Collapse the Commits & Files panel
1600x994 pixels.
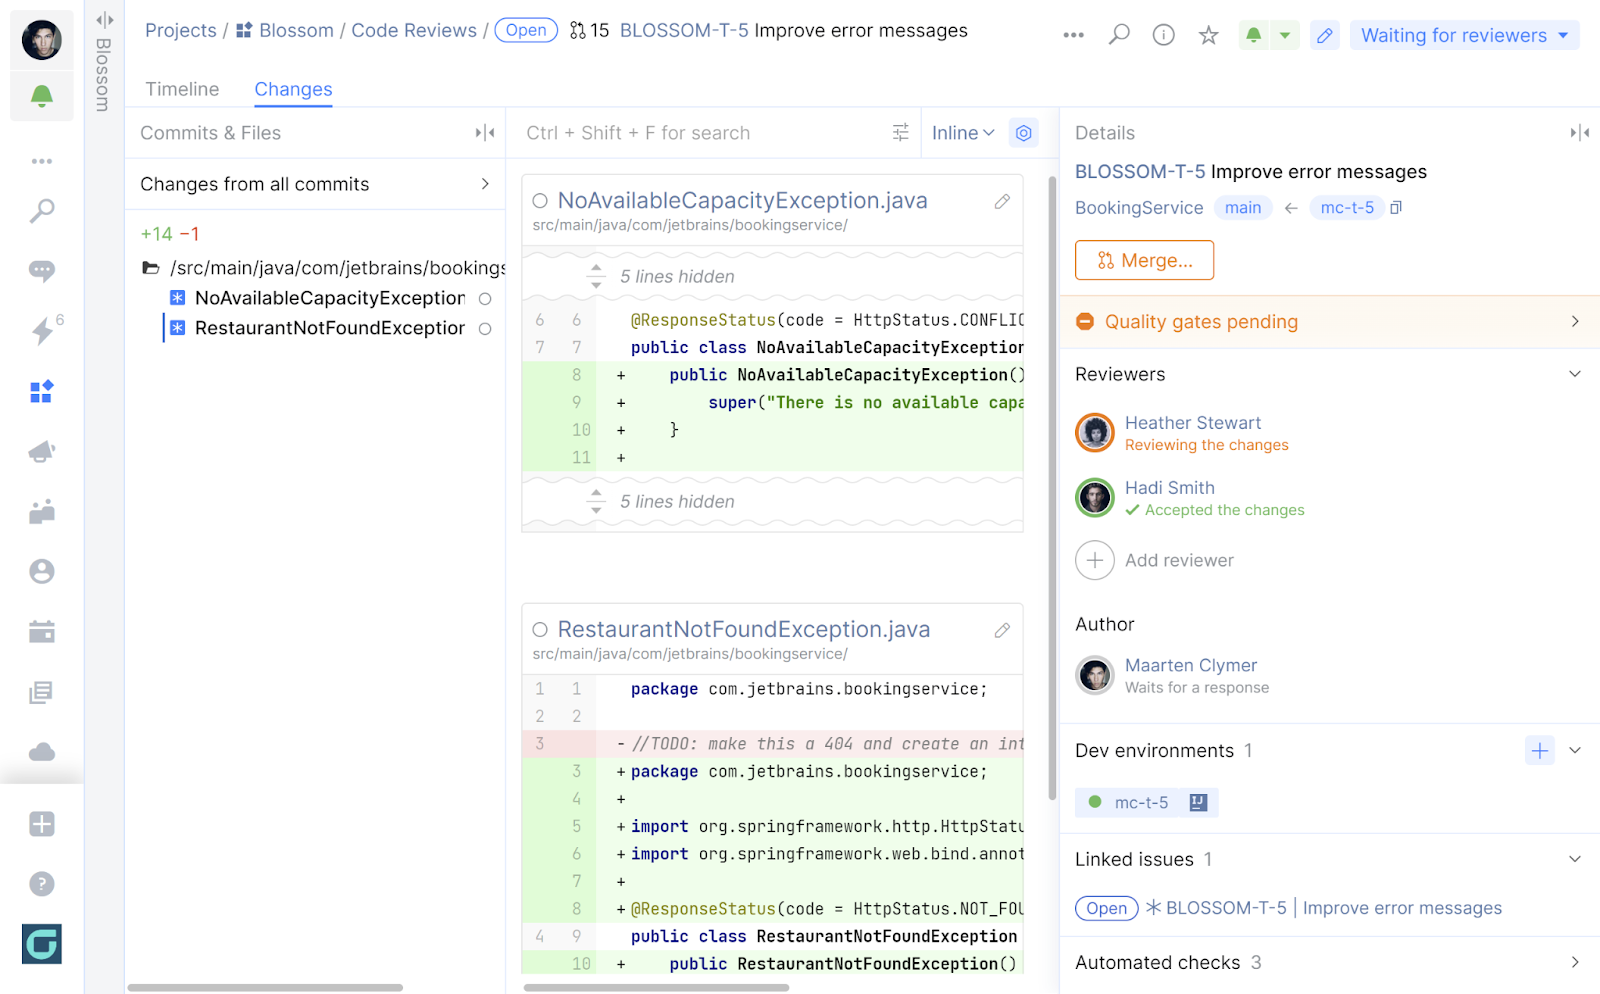[x=485, y=133]
